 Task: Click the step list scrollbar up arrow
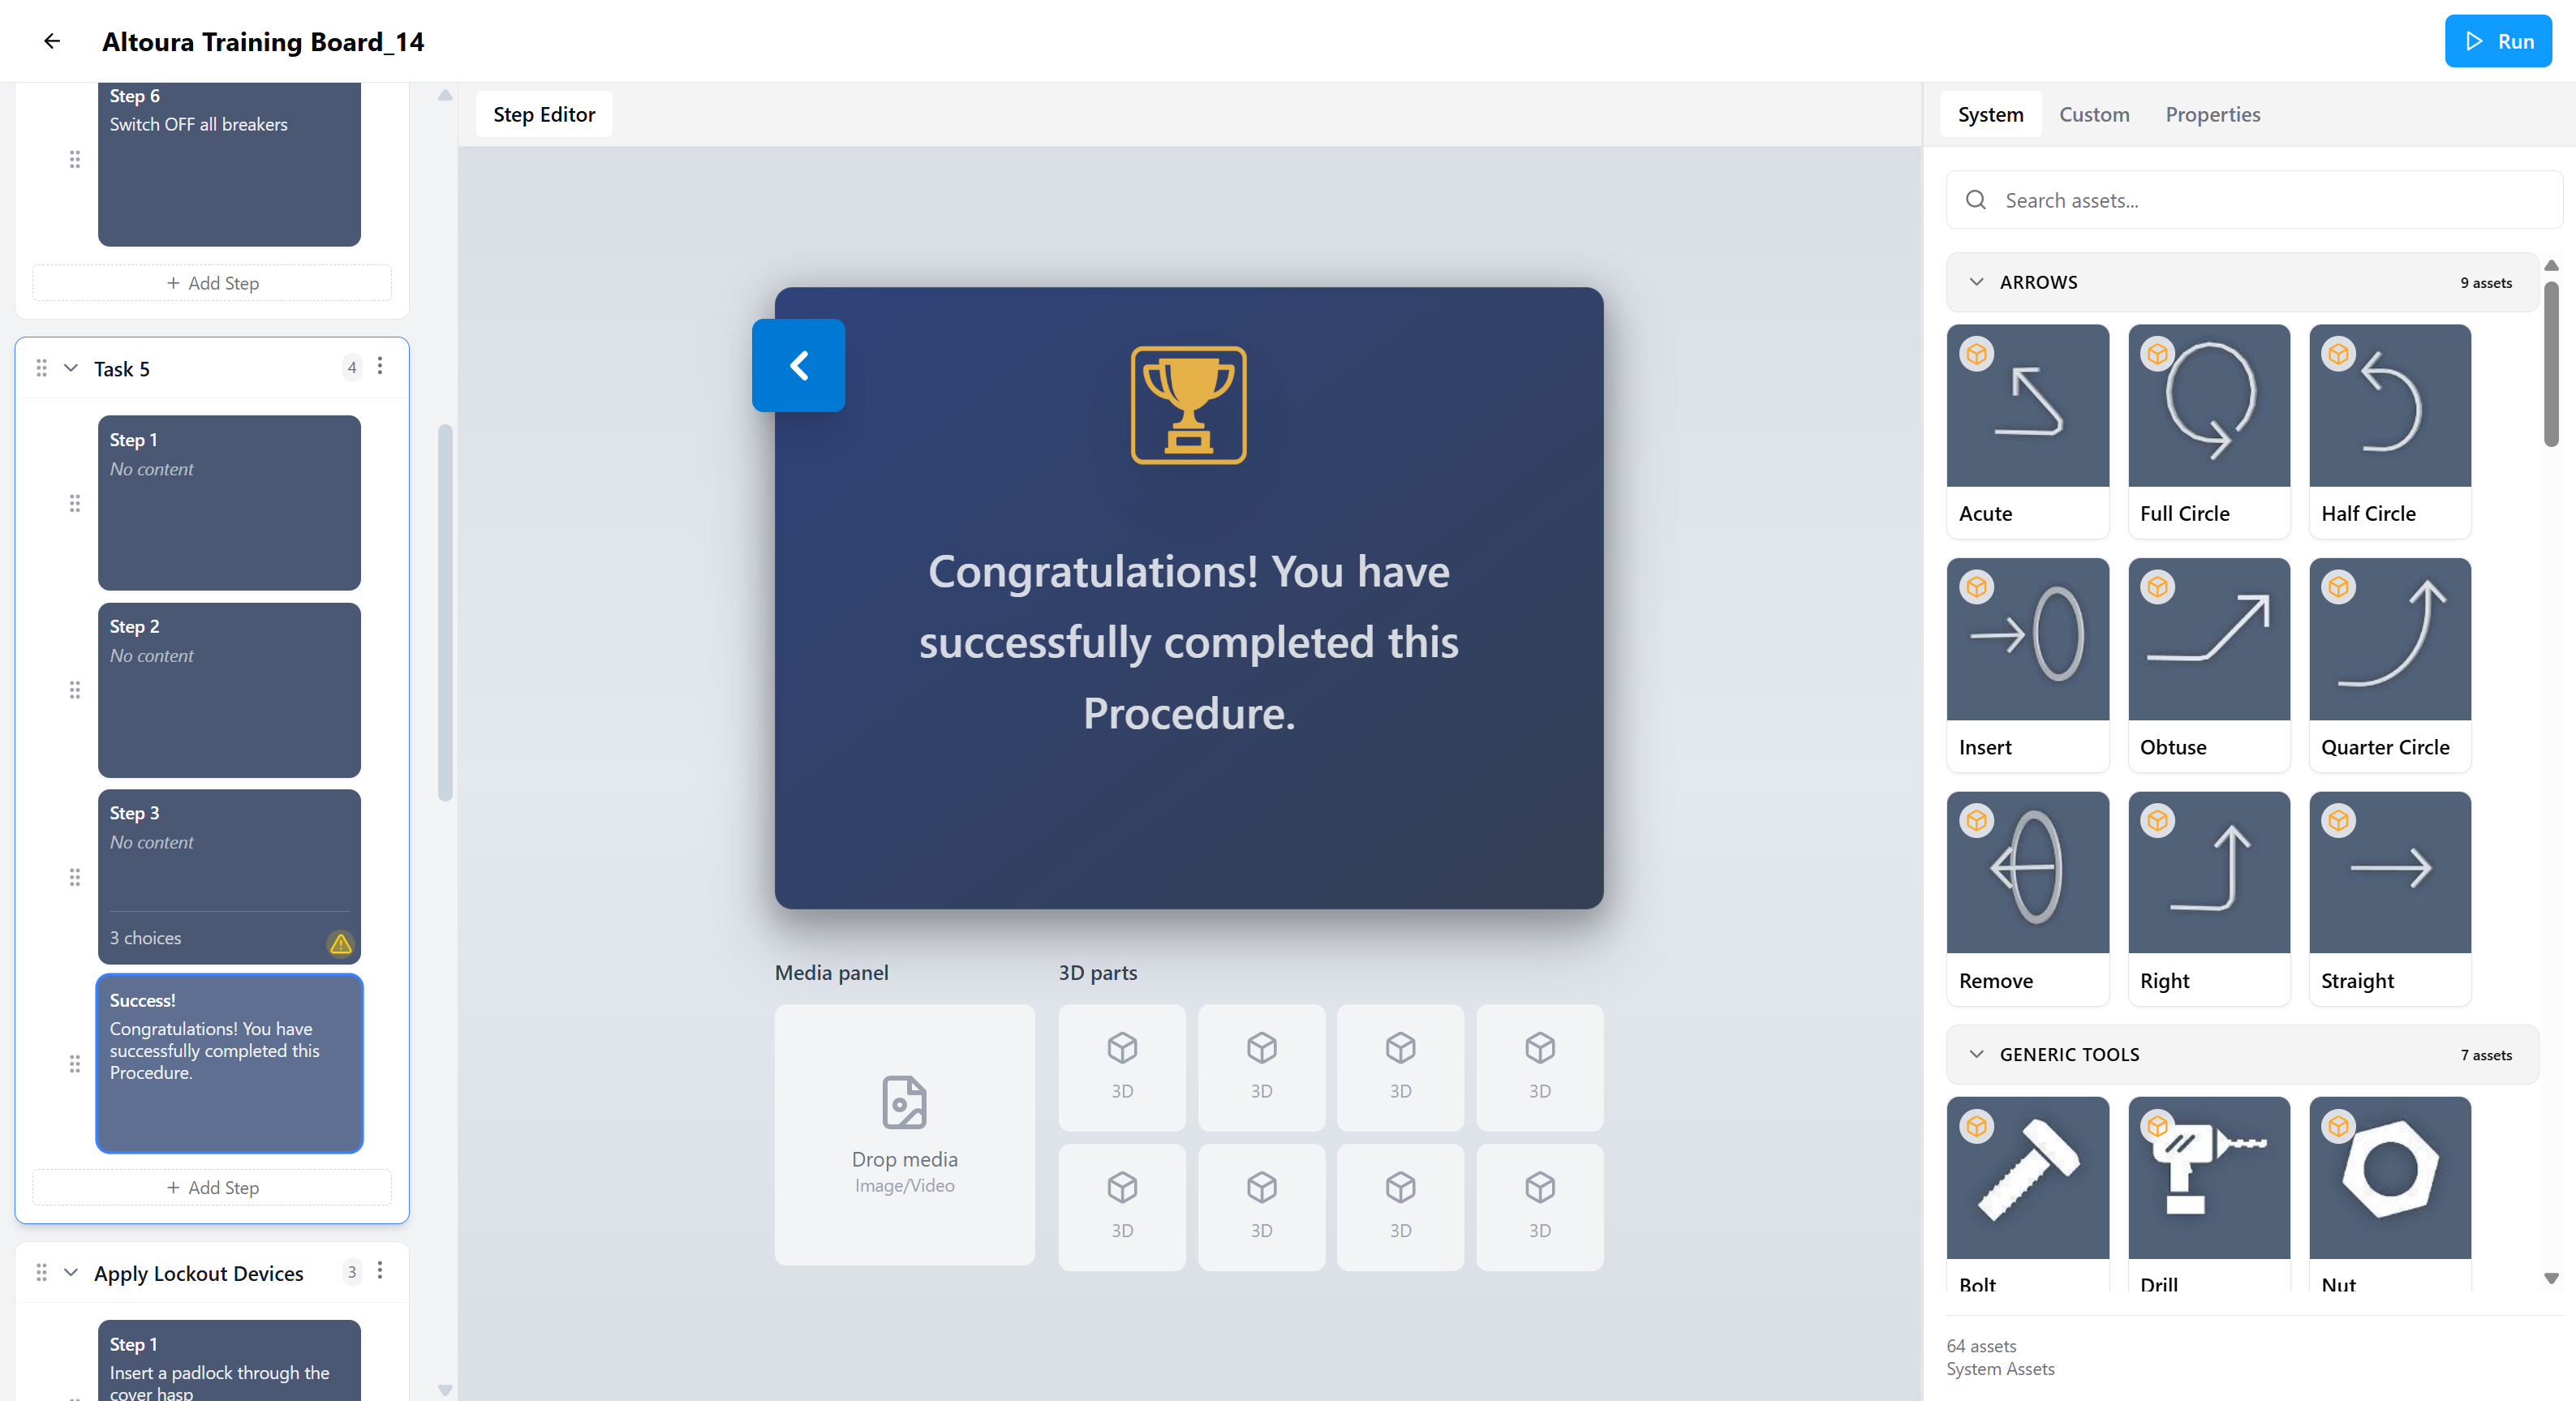(x=445, y=95)
